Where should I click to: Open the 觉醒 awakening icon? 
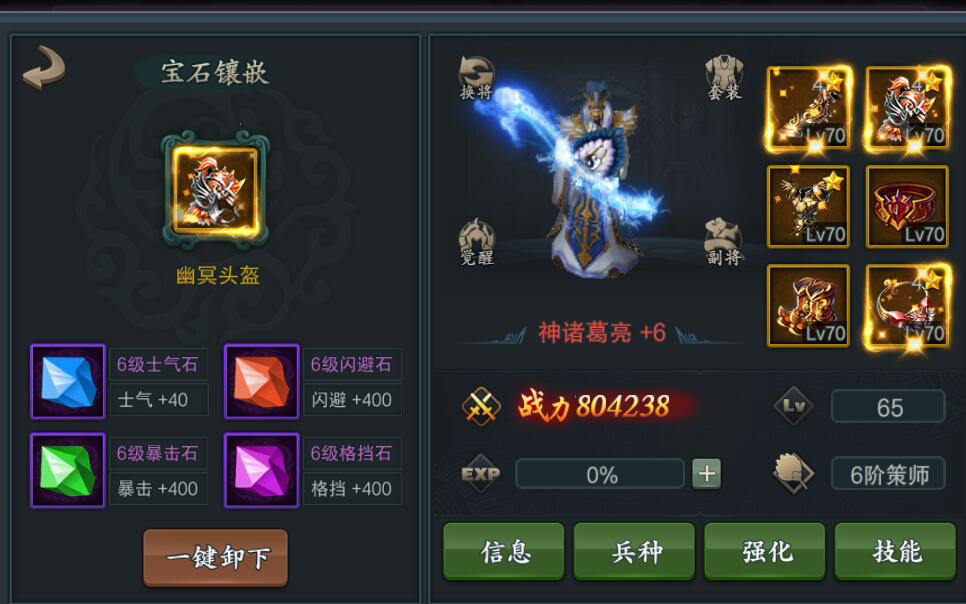476,242
